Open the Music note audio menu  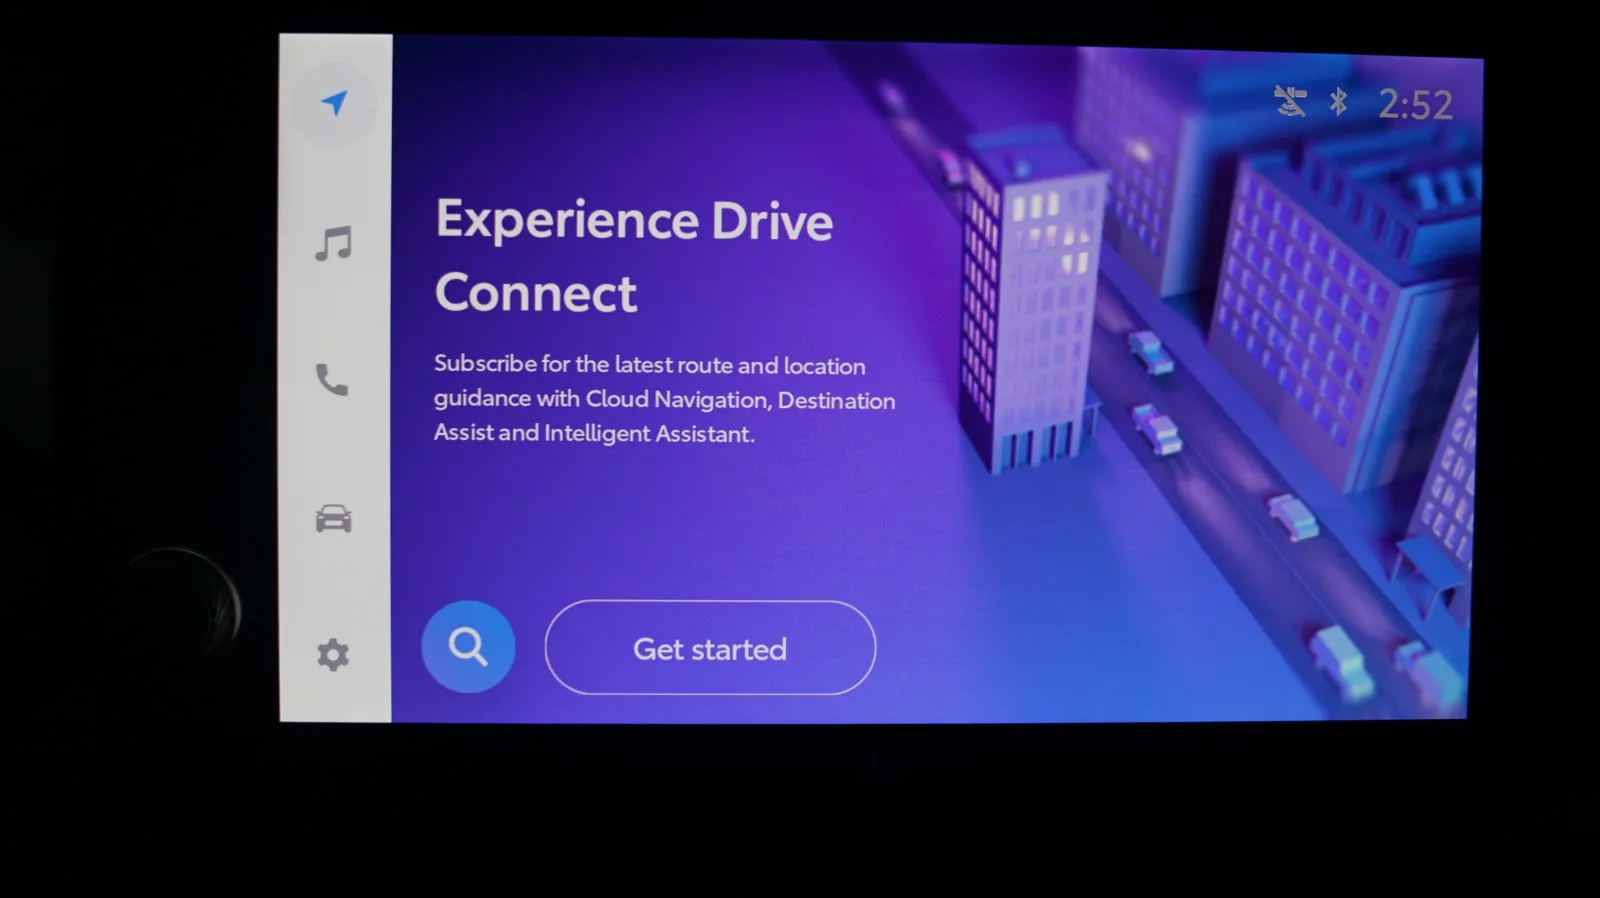coord(333,243)
